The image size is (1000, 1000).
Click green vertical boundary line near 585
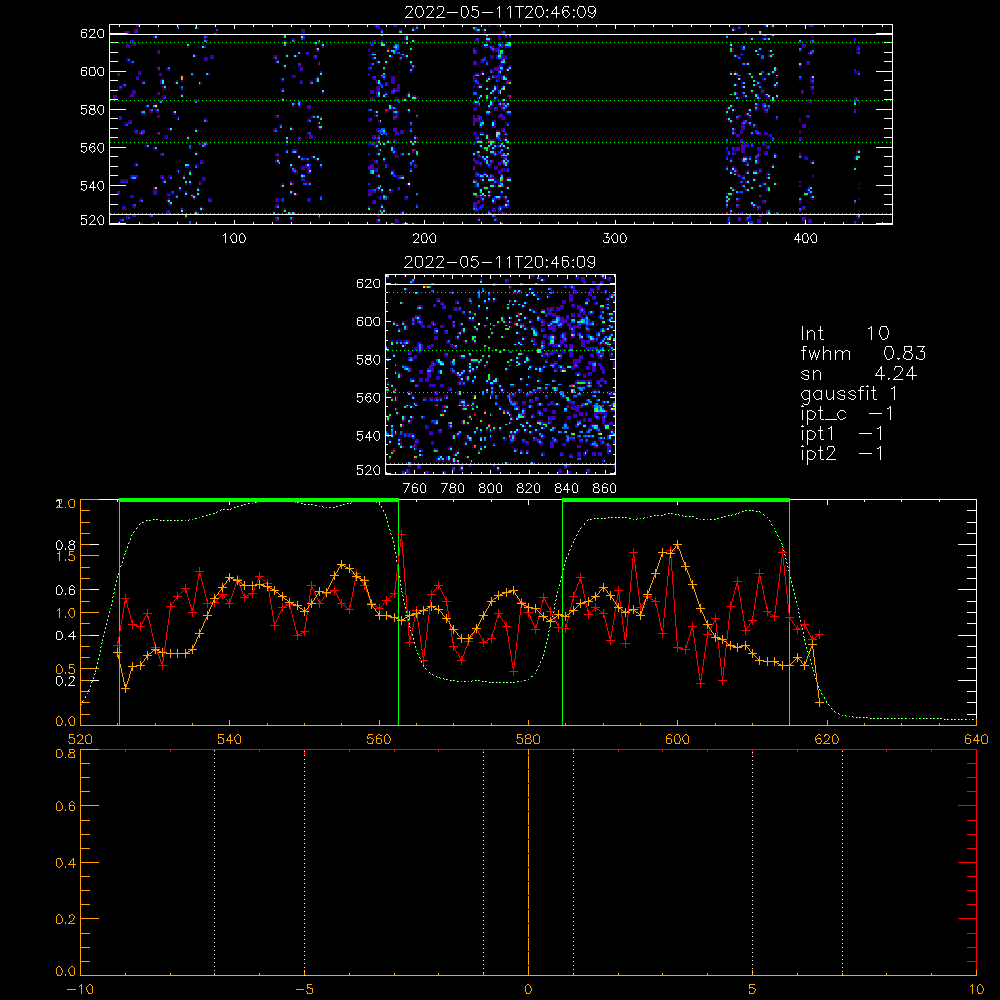coord(562,612)
